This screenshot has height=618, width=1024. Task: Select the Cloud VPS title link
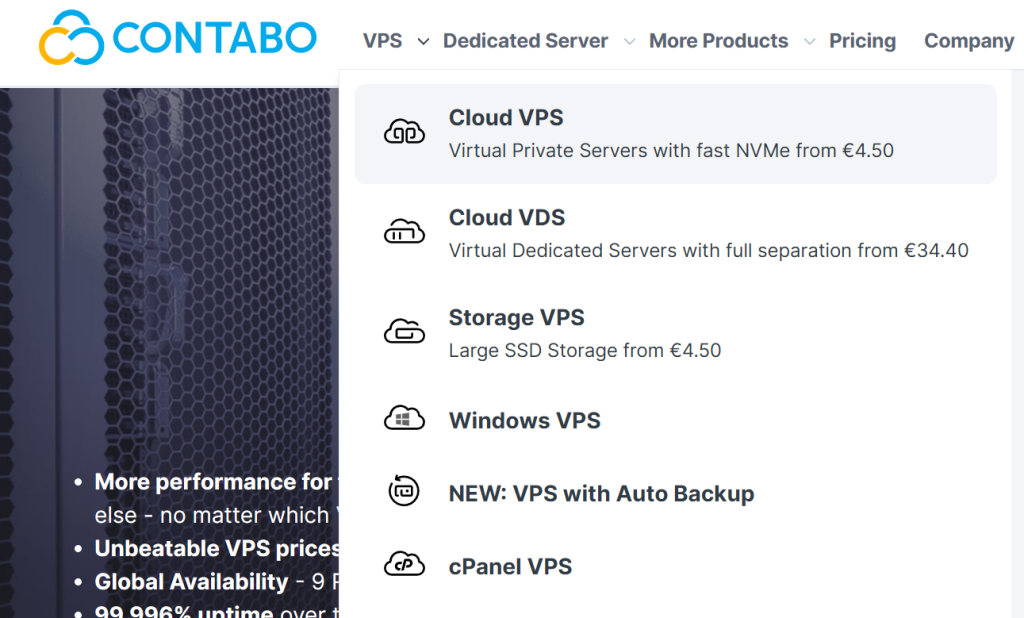click(506, 118)
